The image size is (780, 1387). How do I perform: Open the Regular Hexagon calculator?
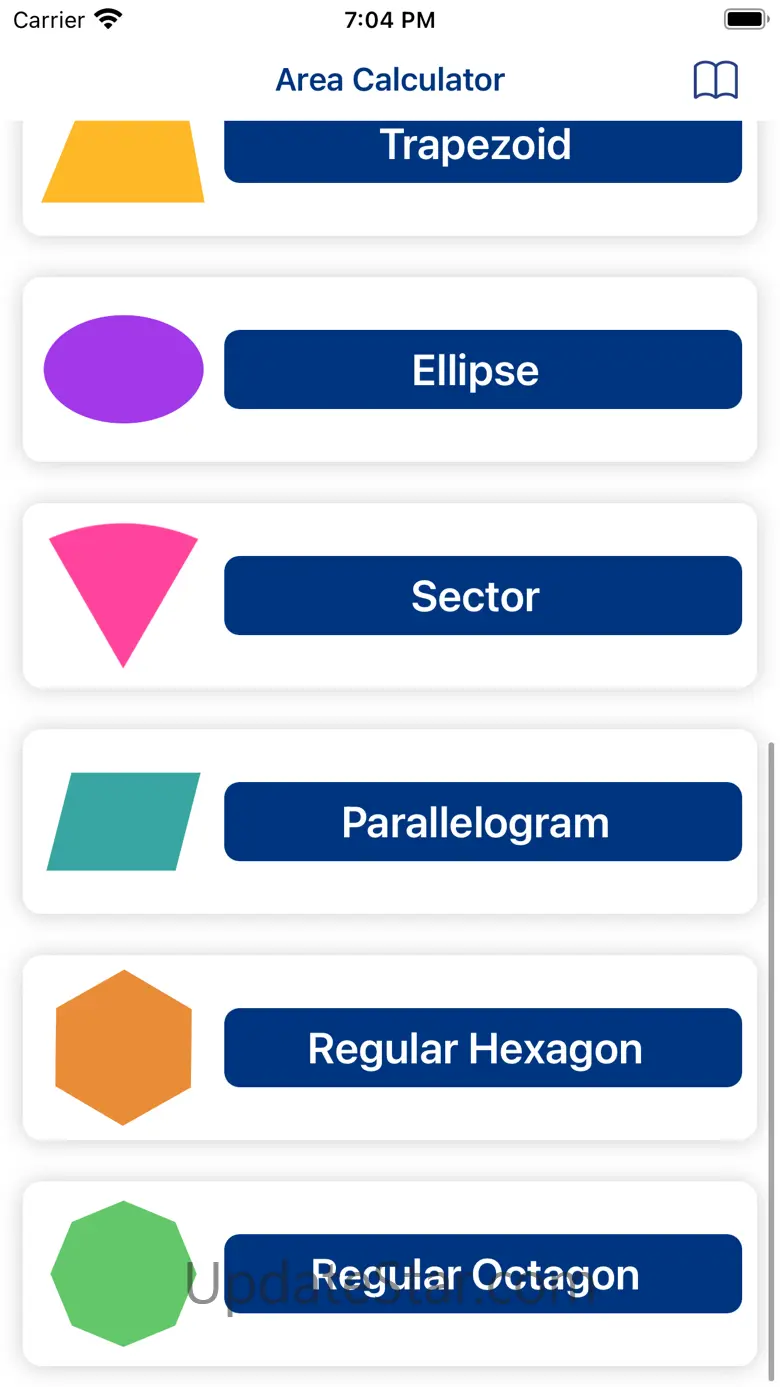point(482,1047)
